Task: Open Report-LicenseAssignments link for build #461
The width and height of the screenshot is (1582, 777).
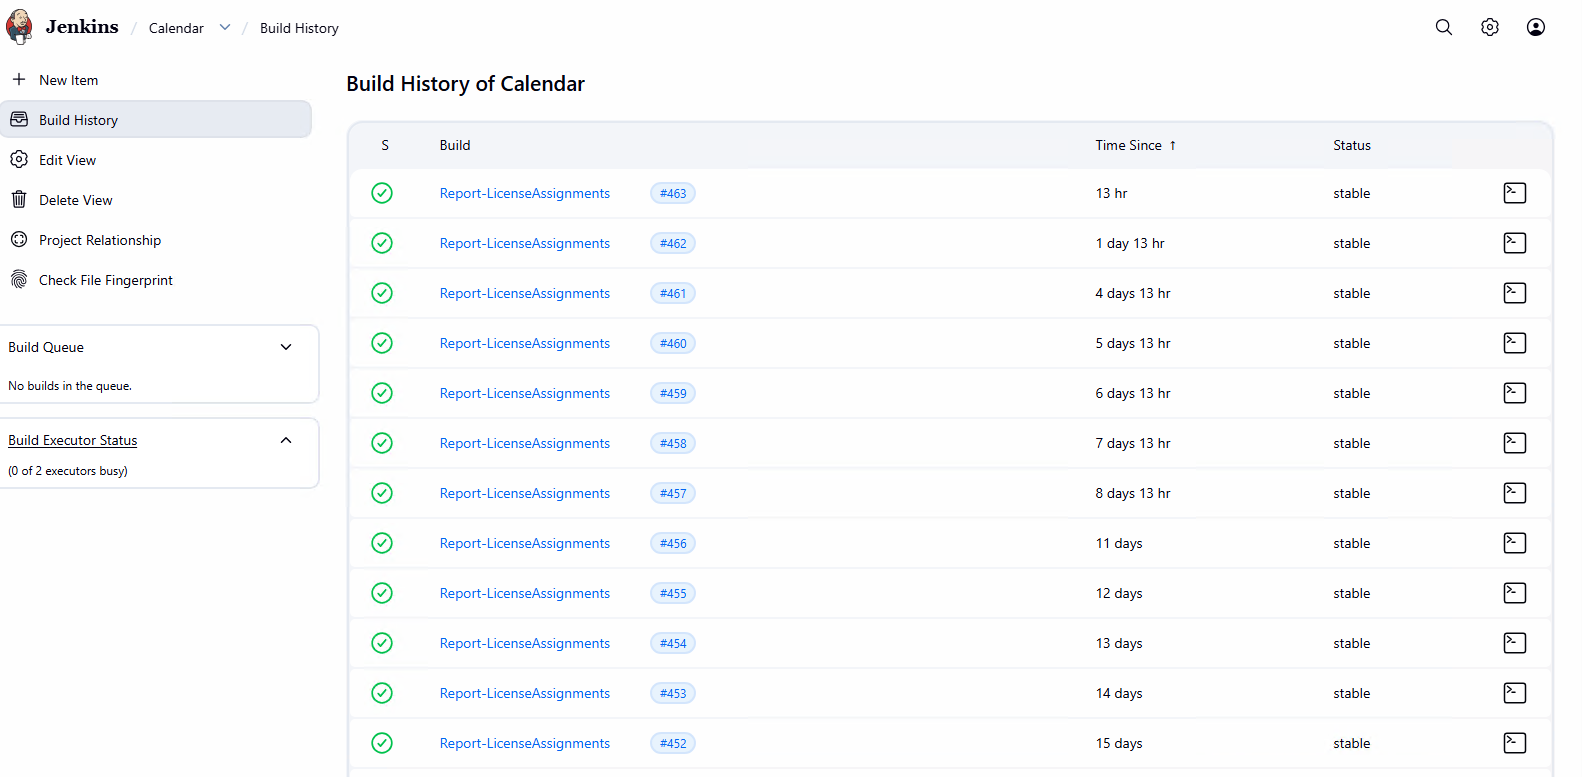Action: pyautogui.click(x=524, y=293)
